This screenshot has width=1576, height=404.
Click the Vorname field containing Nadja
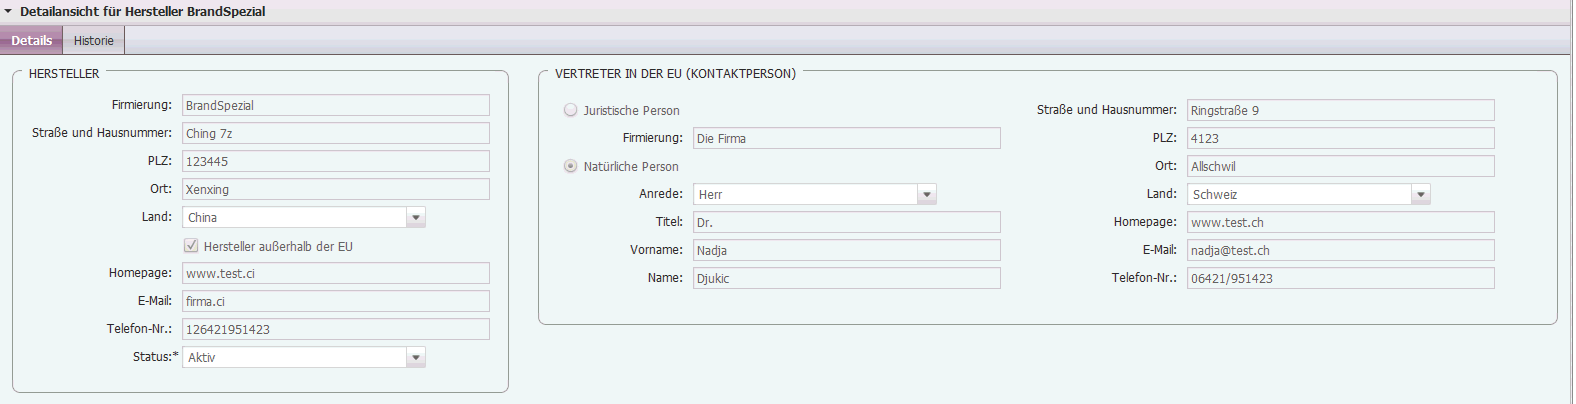click(x=846, y=250)
